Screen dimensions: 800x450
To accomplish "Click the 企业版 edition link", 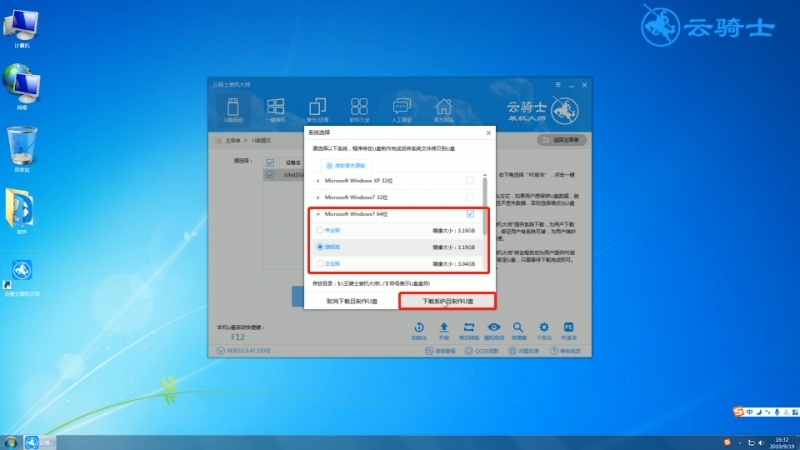I will (332, 264).
